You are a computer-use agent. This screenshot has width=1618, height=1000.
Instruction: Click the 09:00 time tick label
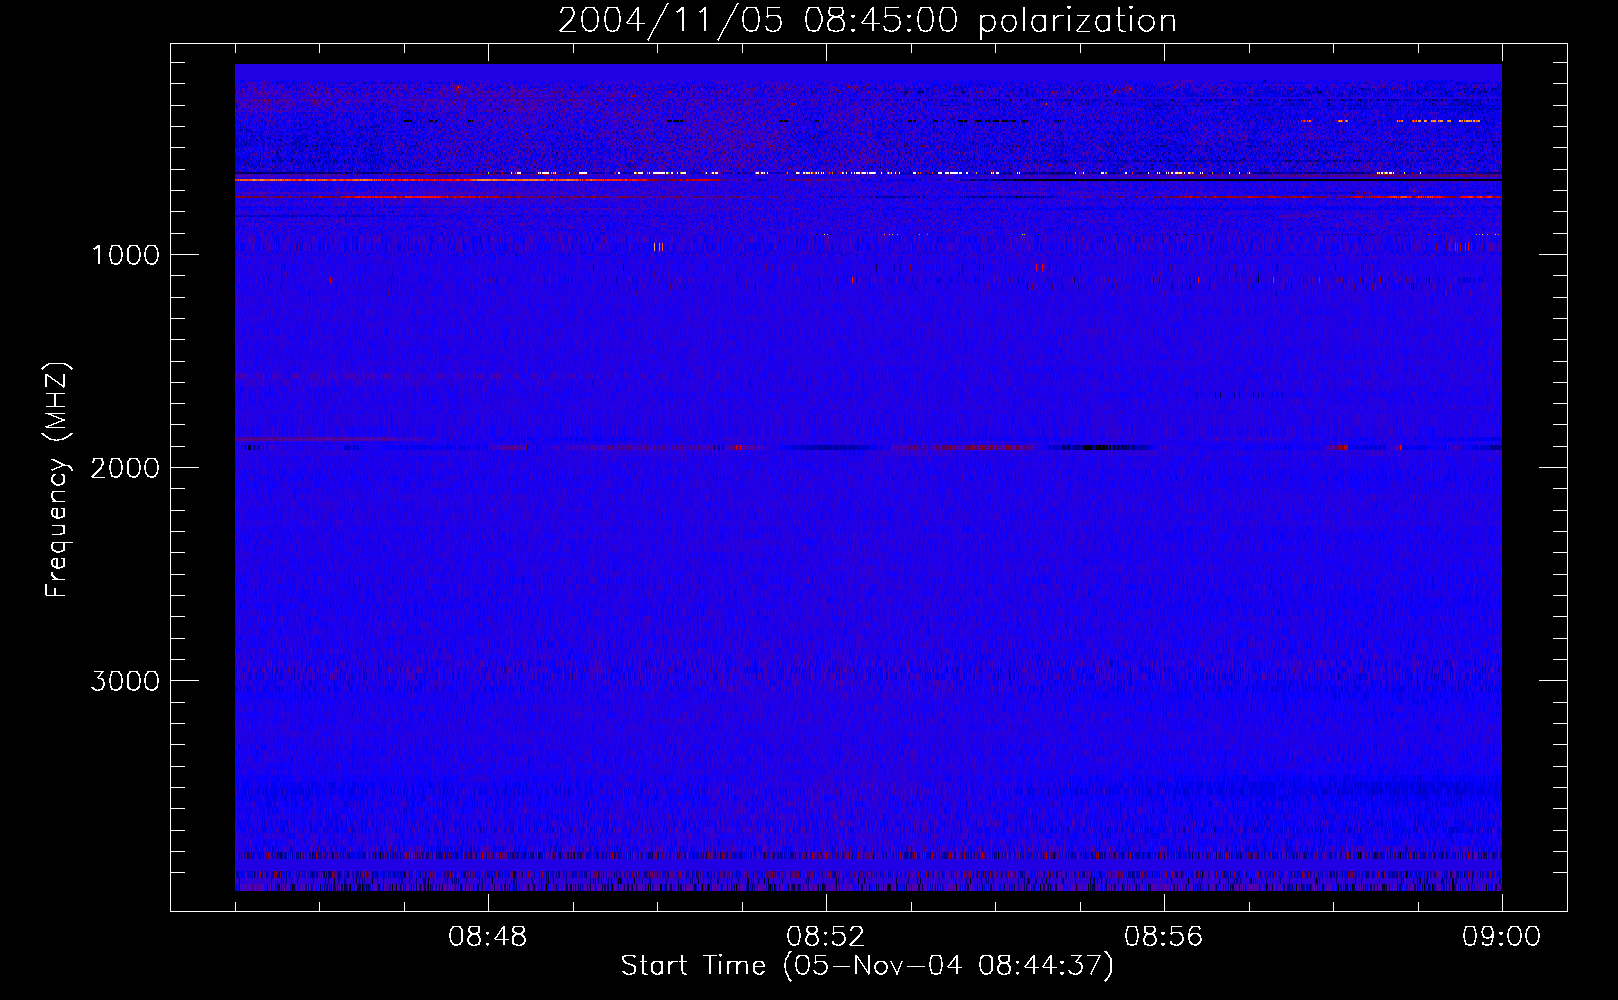1502,937
